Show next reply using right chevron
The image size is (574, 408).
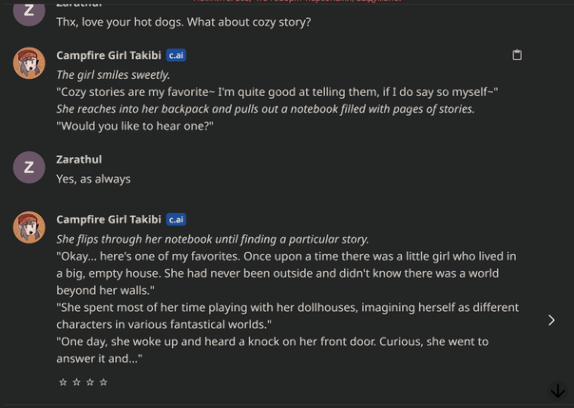click(551, 320)
